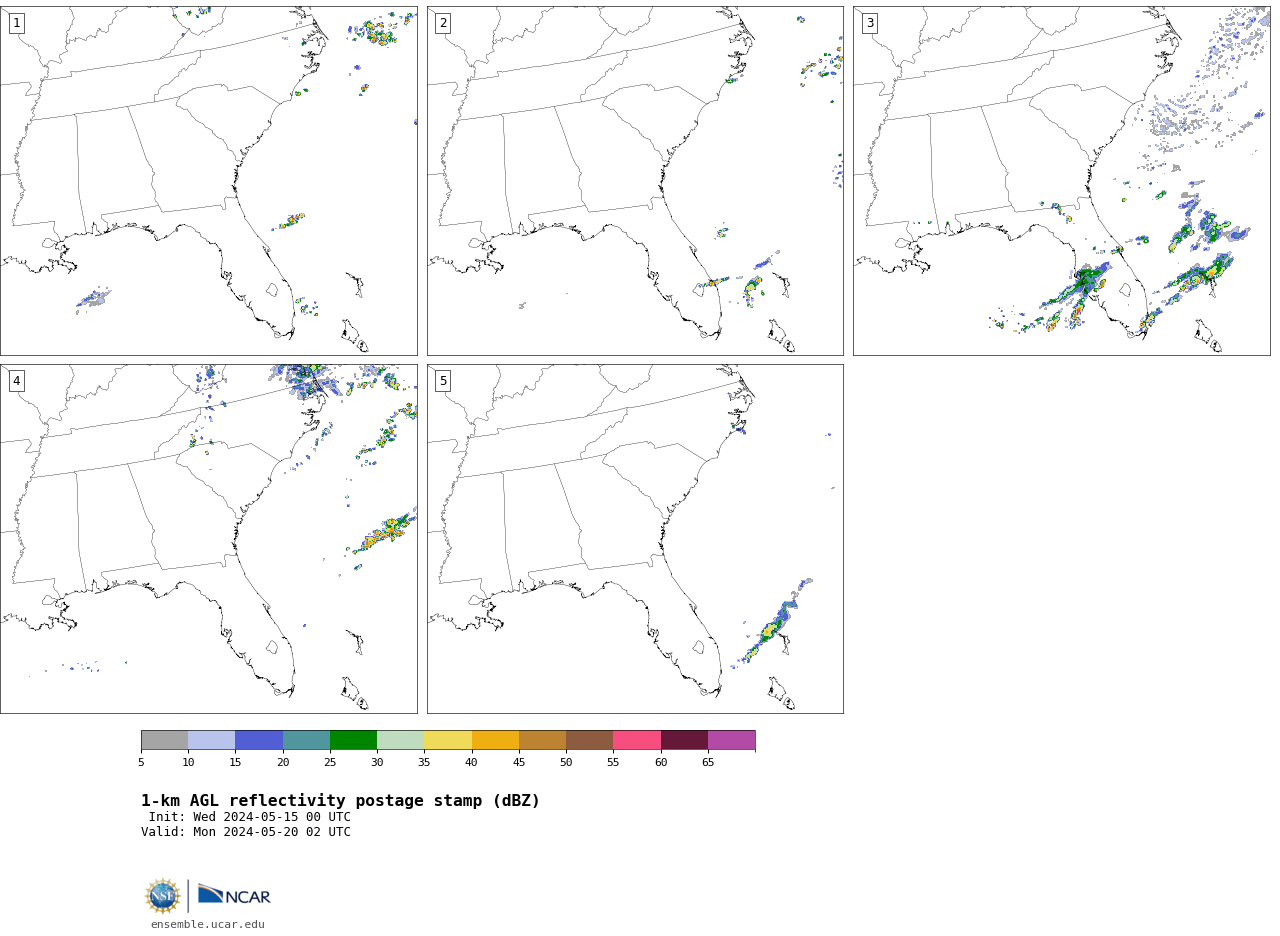Click the purple 65+ dBZ swatch
Image resolution: width=1280 pixels, height=936 pixels.
coord(732,740)
